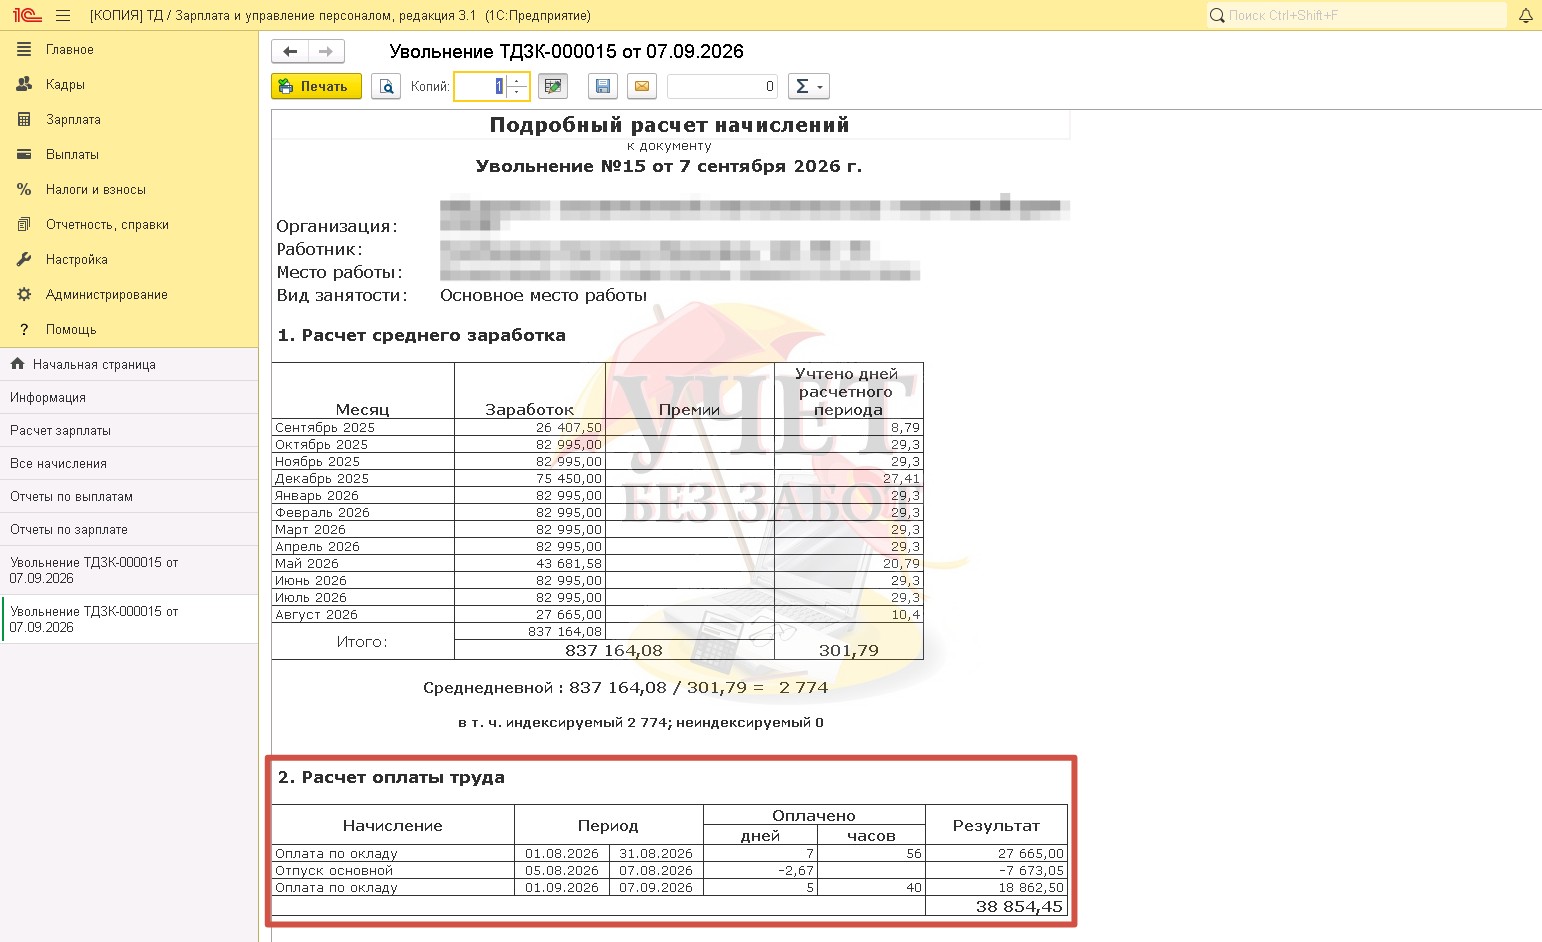Switch to the Отчеты по зарплате tab
The height and width of the screenshot is (942, 1542).
tap(129, 529)
